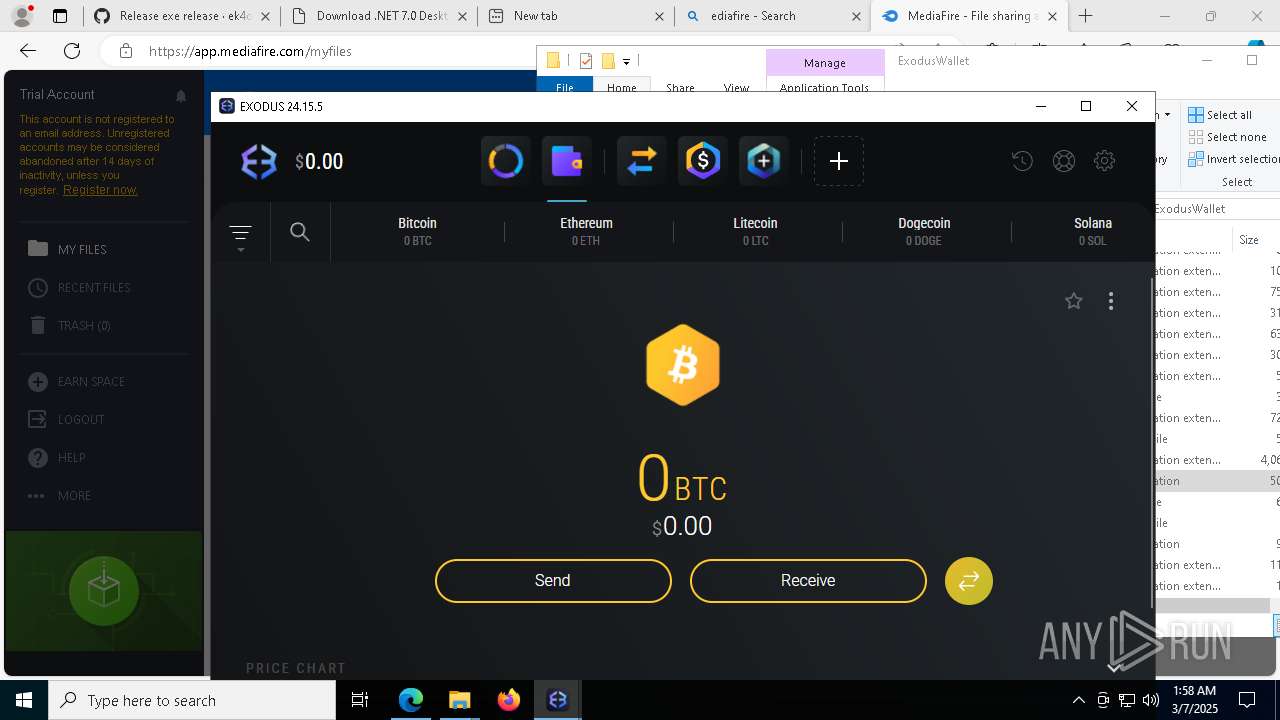Select the Solana asset tab
This screenshot has width=1280, height=720.
(x=1092, y=232)
